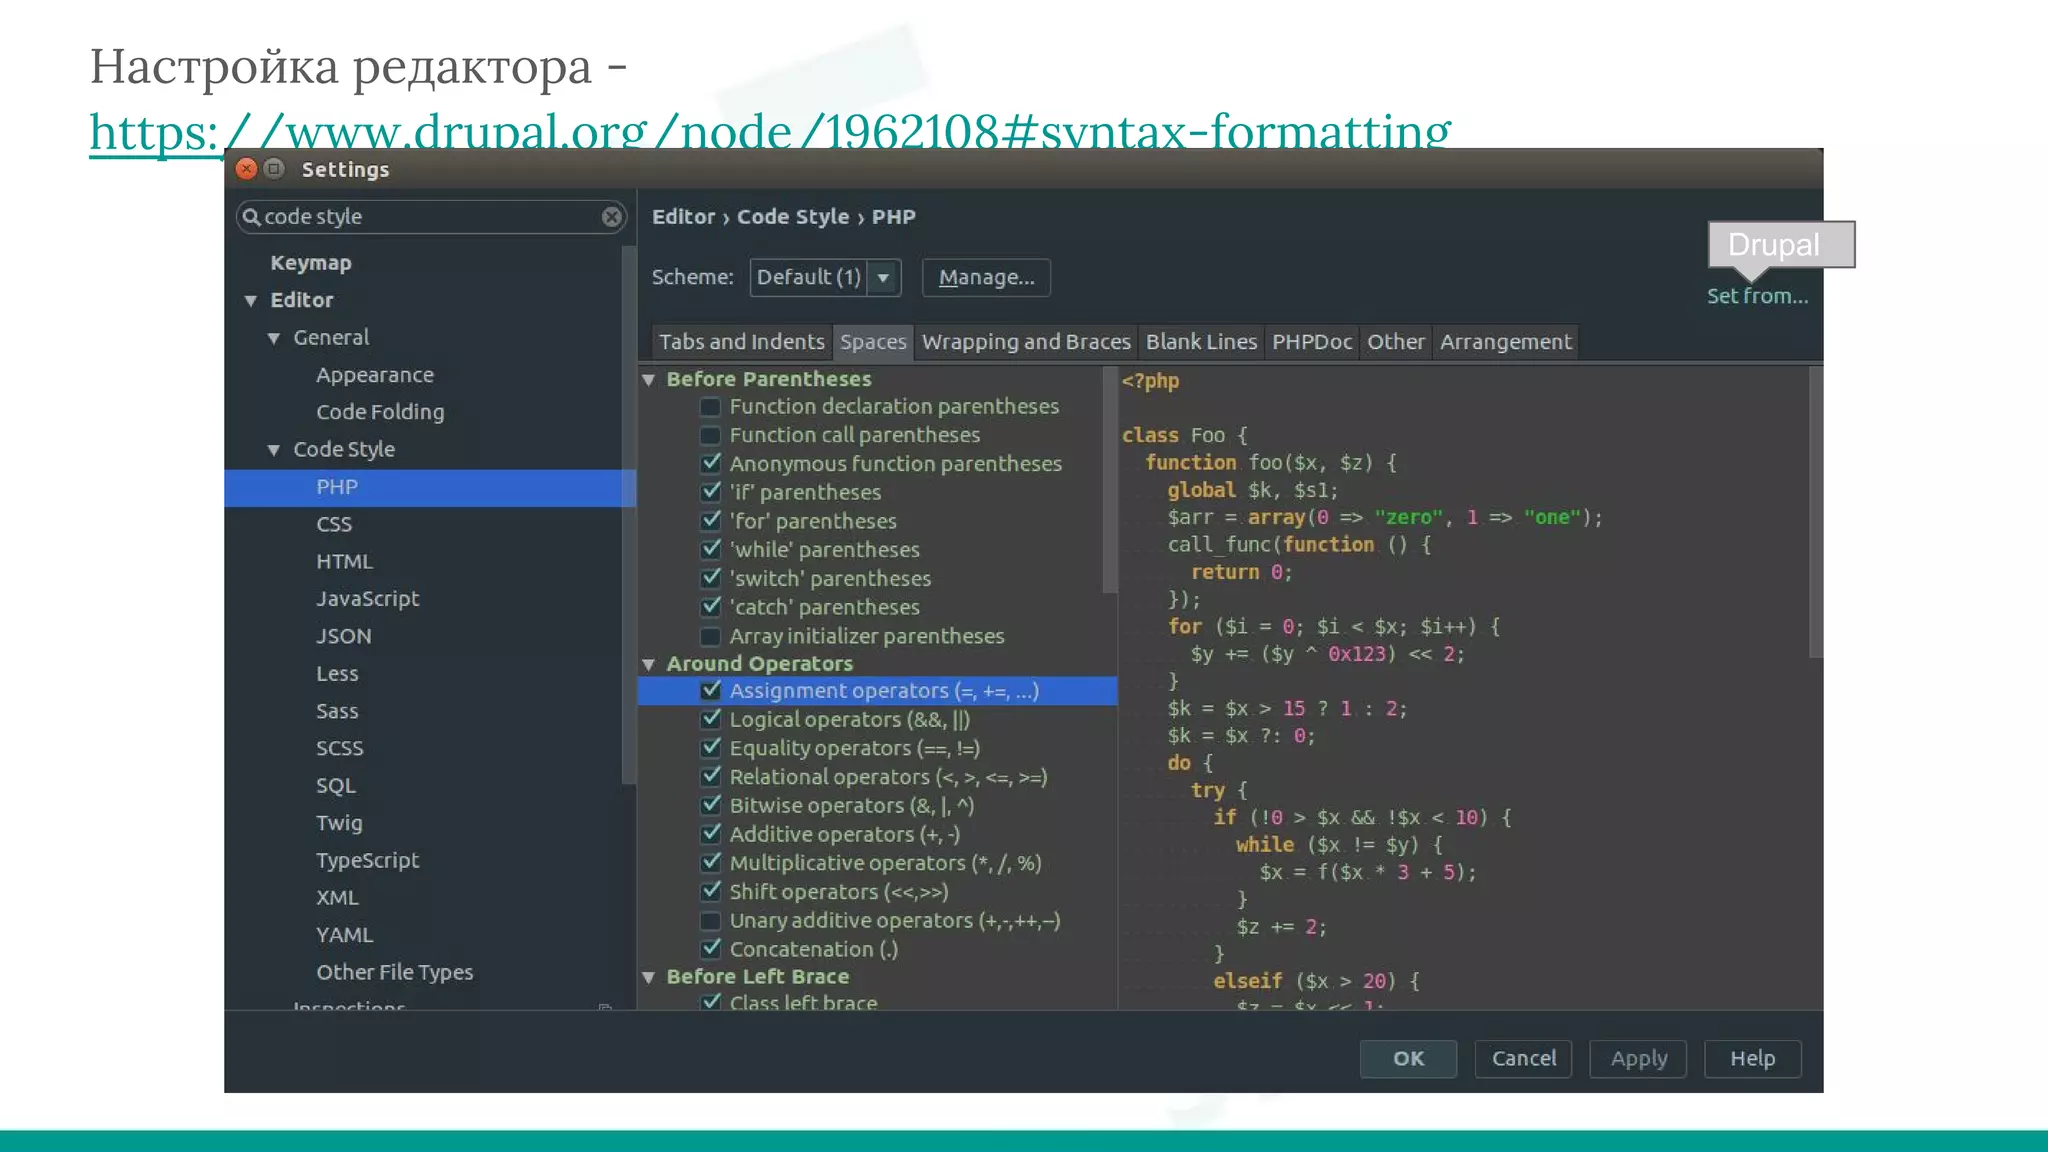This screenshot has width=2048, height=1152.
Task: Select Other File Types item
Action: tap(395, 973)
